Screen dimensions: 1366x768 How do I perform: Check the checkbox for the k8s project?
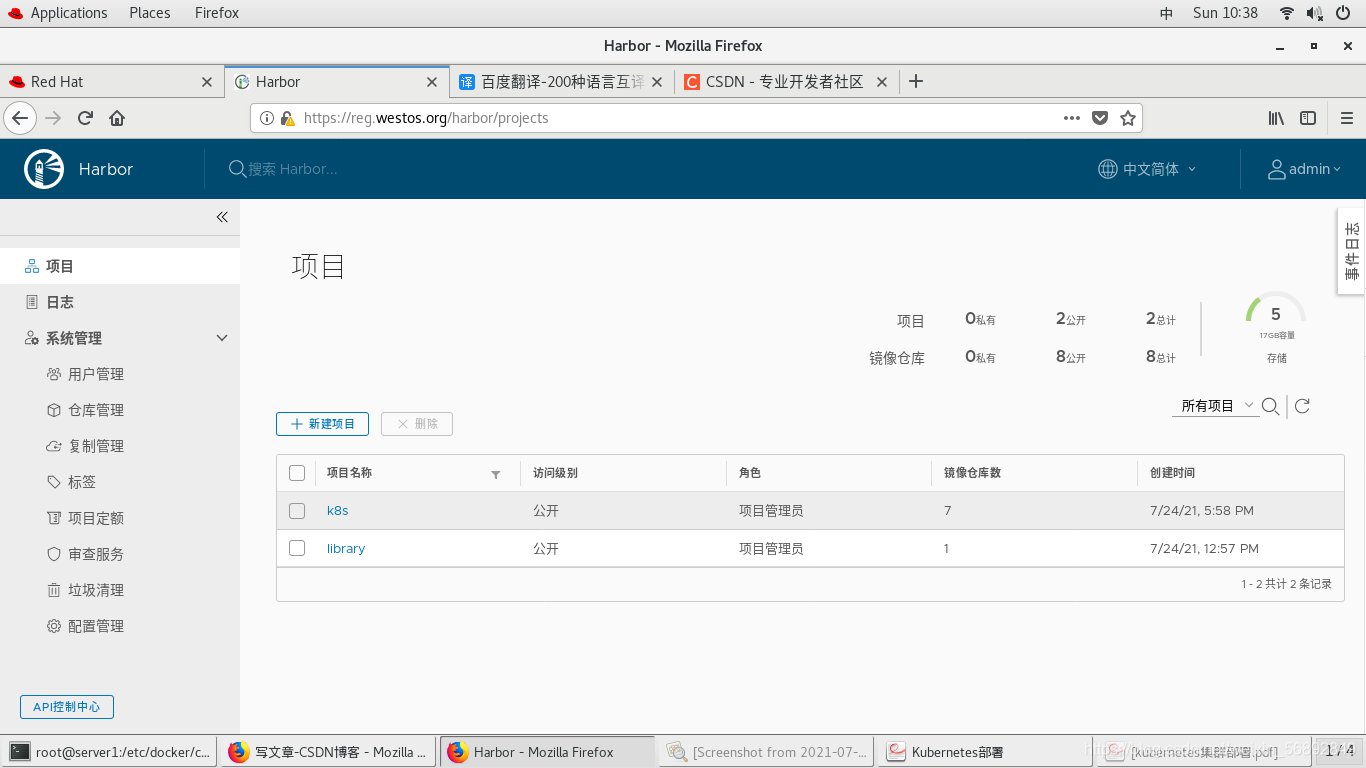[296, 510]
